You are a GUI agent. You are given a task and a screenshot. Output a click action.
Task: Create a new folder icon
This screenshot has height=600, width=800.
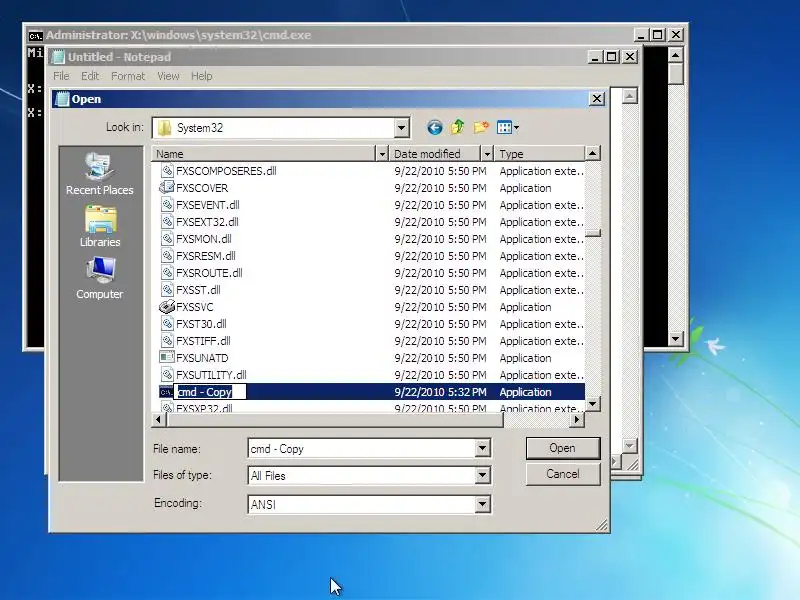(481, 127)
